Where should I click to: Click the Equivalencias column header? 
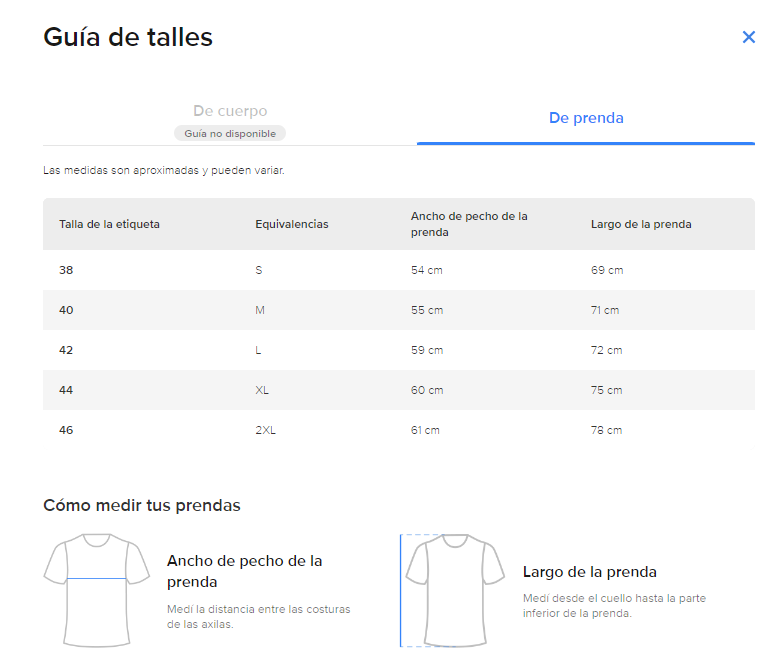coord(292,224)
